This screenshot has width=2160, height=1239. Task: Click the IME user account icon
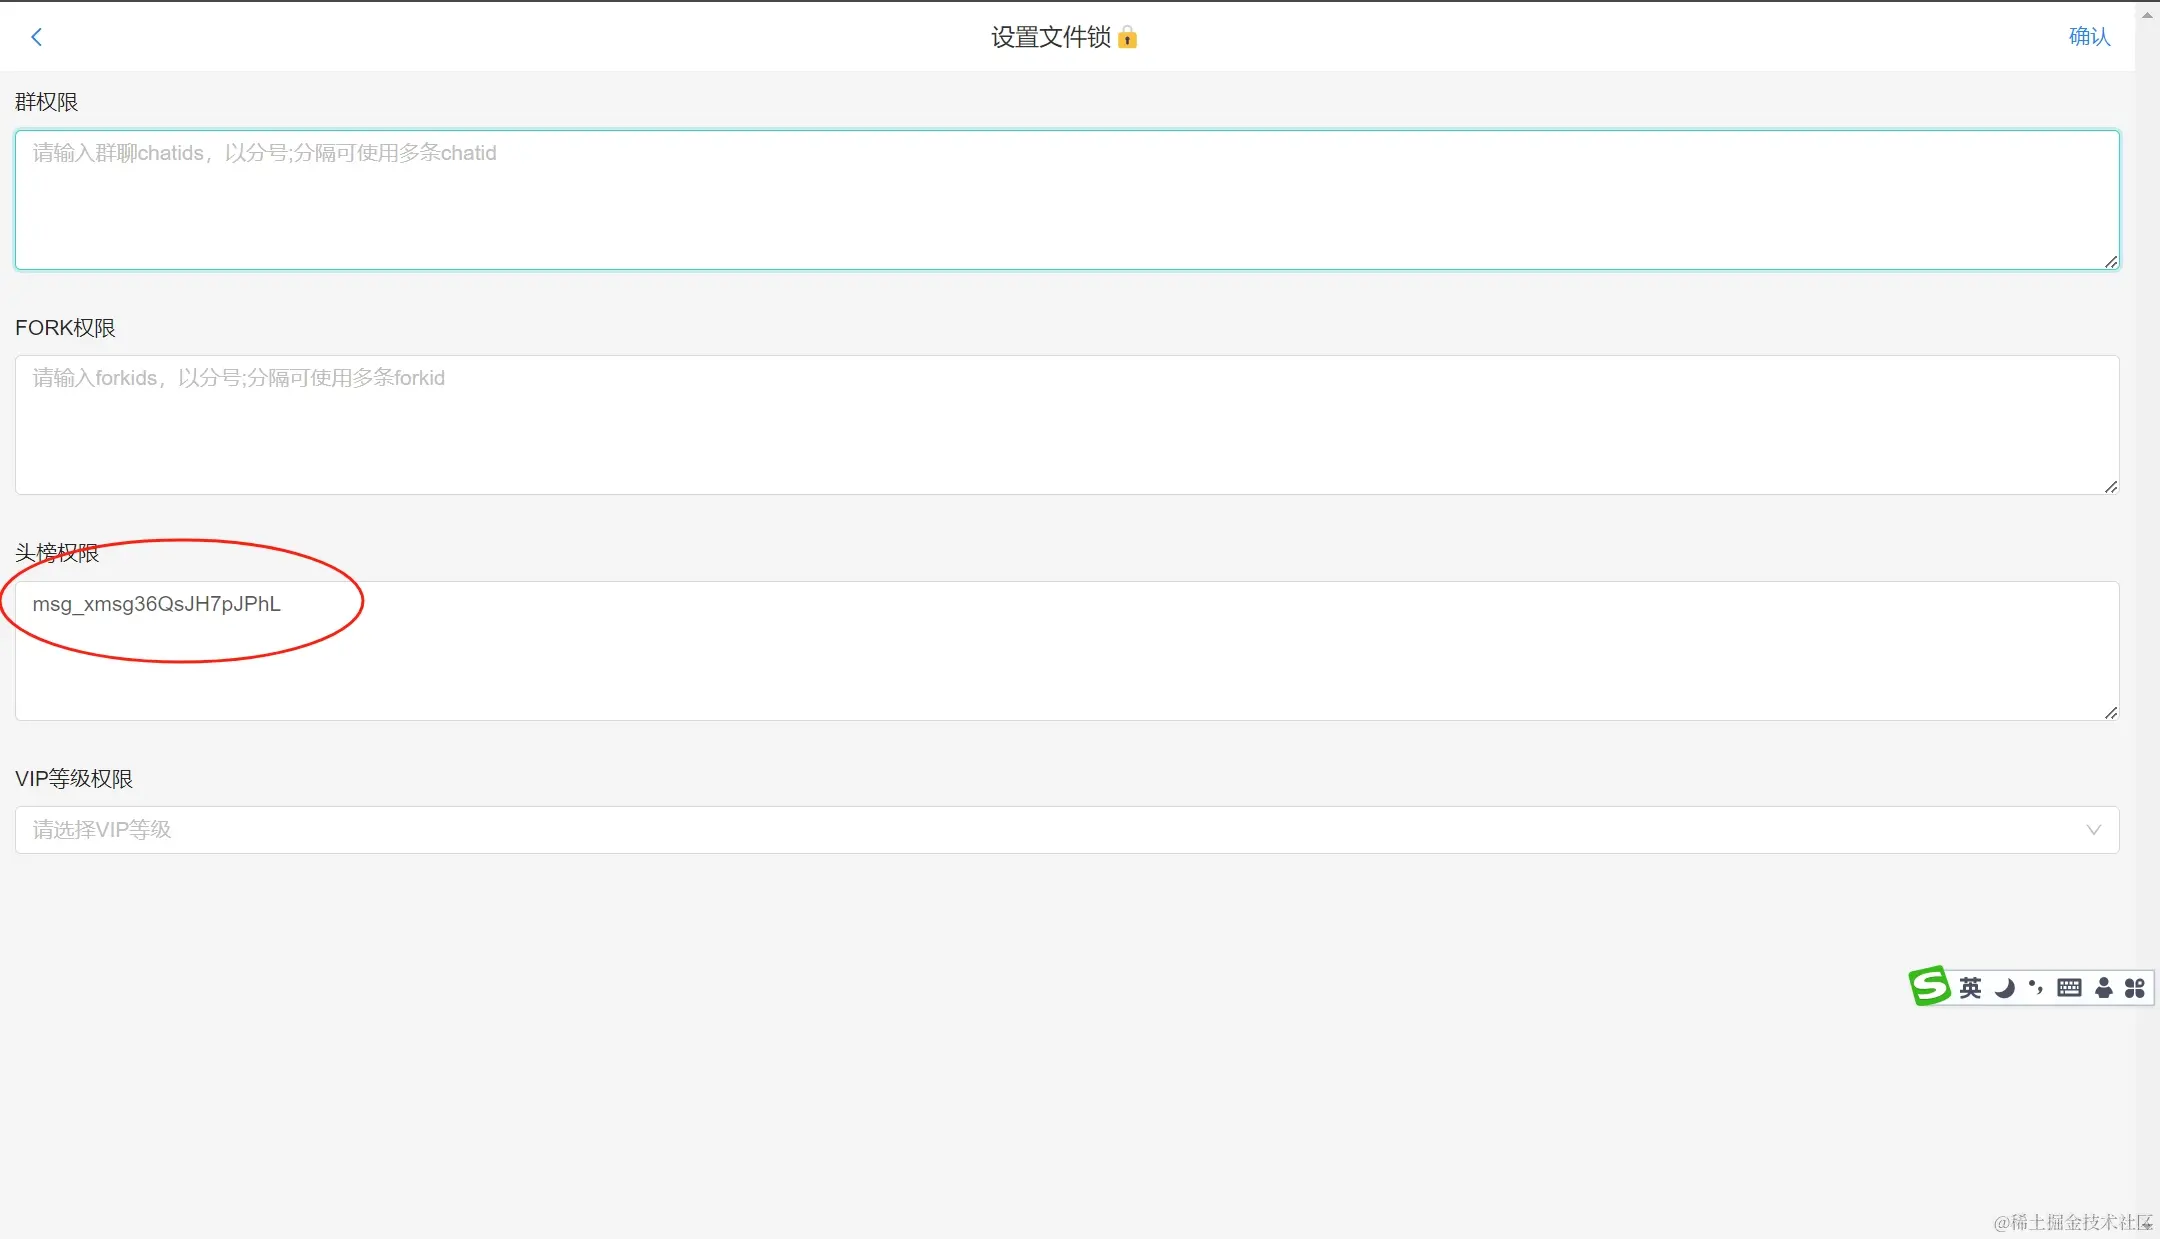coord(2103,988)
